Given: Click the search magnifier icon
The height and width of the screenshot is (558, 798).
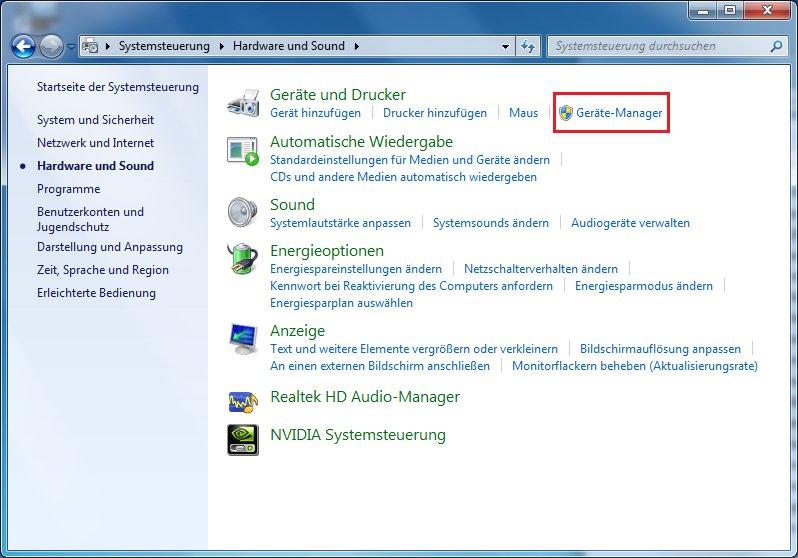Looking at the screenshot, I should pos(777,46).
